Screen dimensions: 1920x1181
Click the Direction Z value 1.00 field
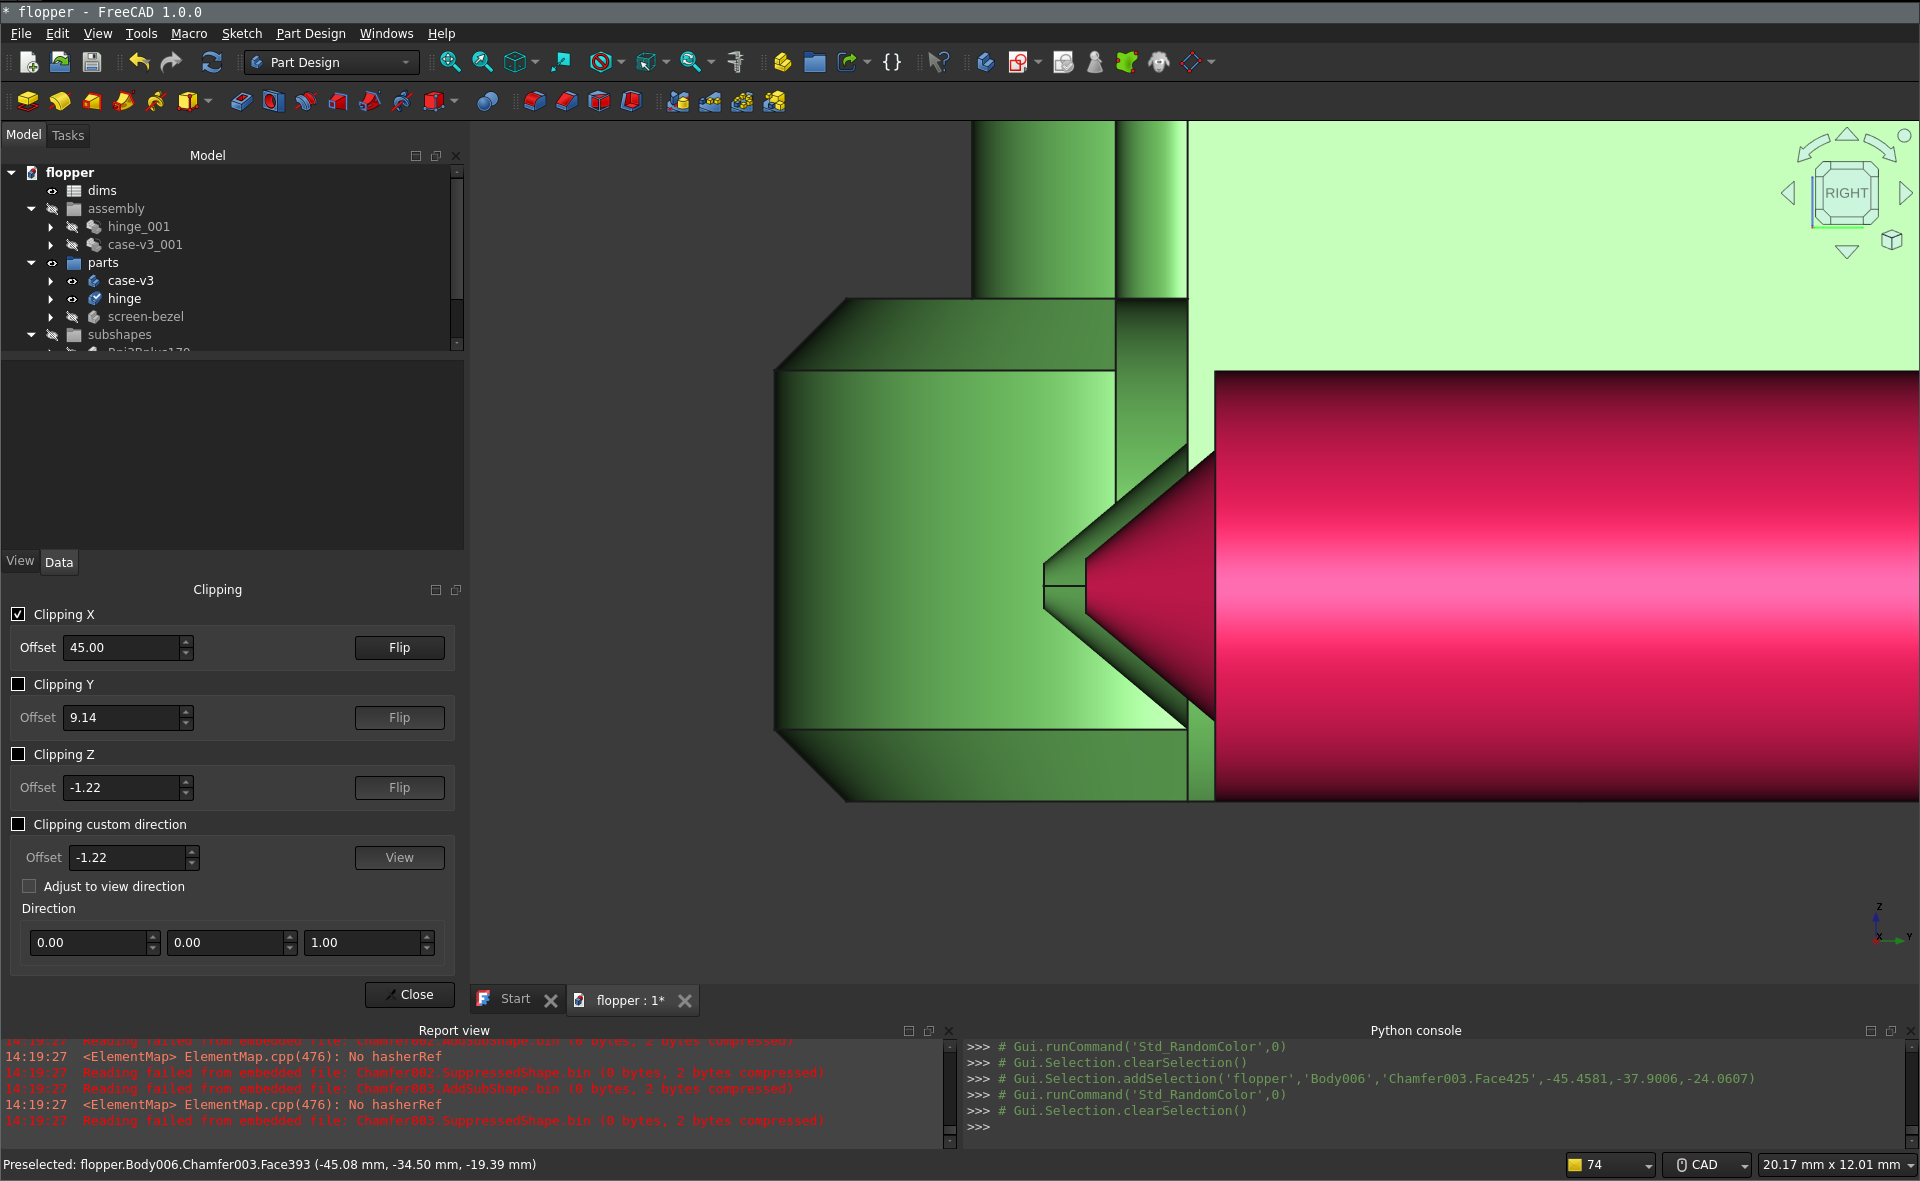click(362, 943)
